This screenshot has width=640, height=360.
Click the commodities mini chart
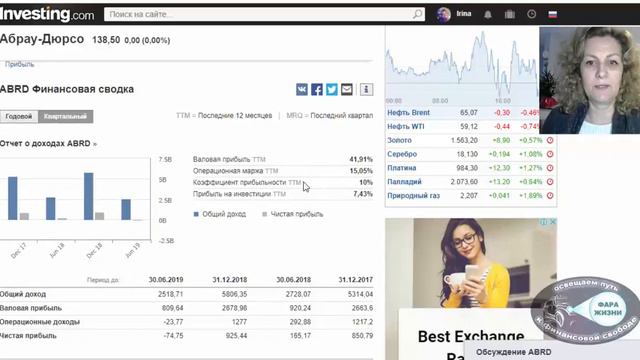[x=462, y=66]
